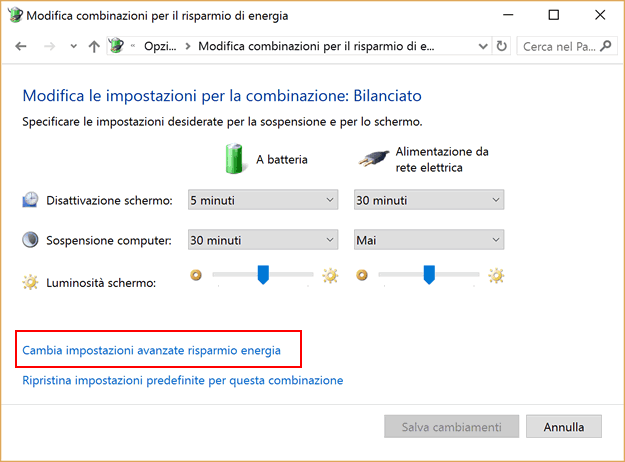Open battery sleep dropdown showing 30 minuti

click(x=263, y=240)
